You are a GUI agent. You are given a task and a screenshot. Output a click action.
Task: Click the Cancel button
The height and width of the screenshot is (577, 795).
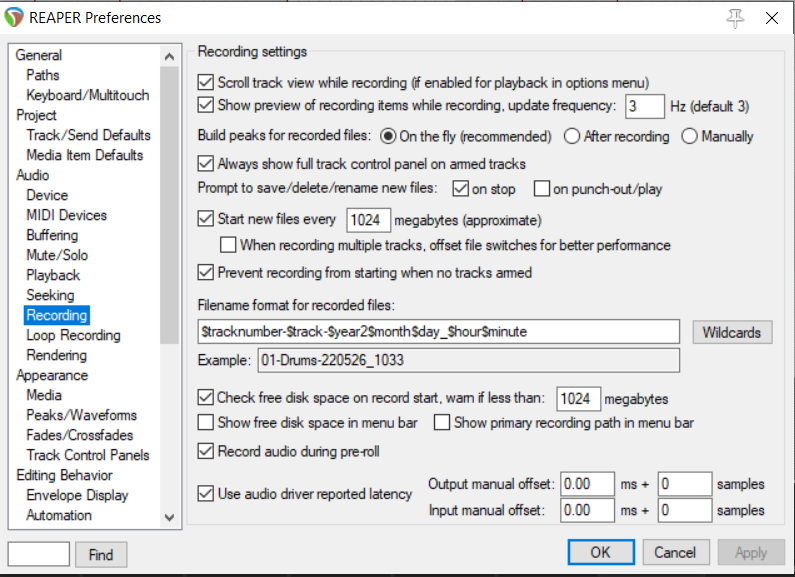click(x=675, y=552)
